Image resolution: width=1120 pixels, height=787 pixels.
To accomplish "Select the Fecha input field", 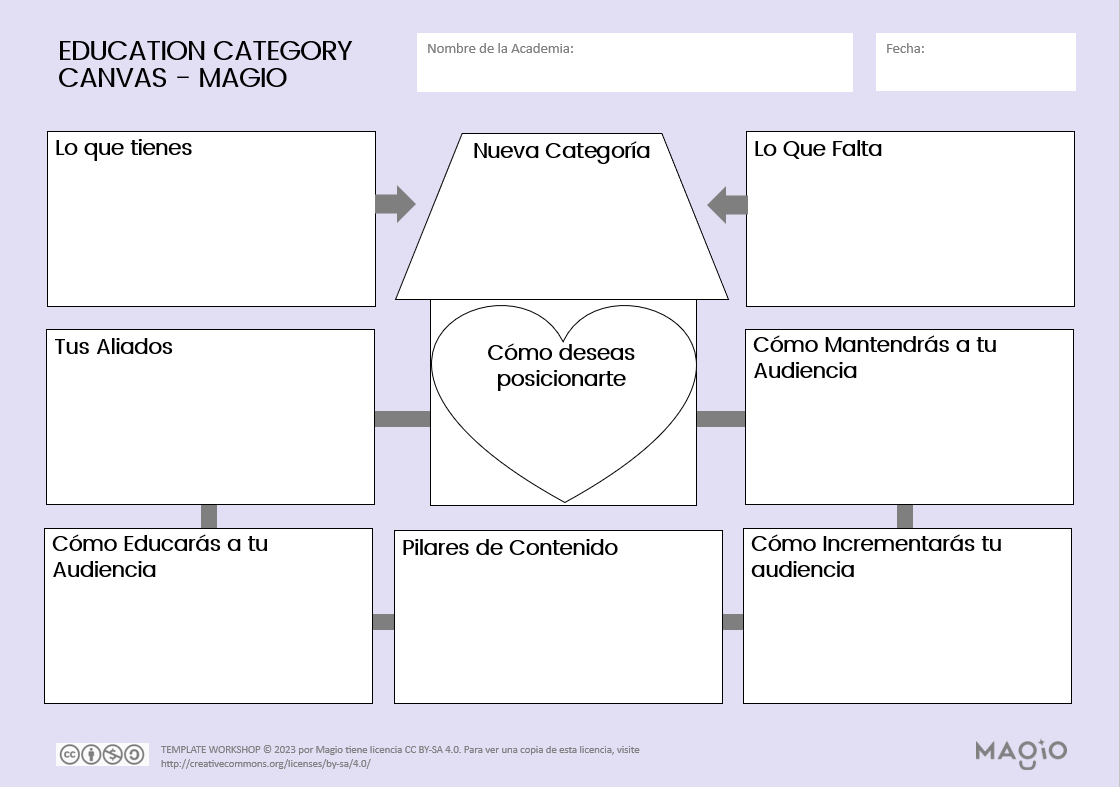I will (x=975, y=62).
